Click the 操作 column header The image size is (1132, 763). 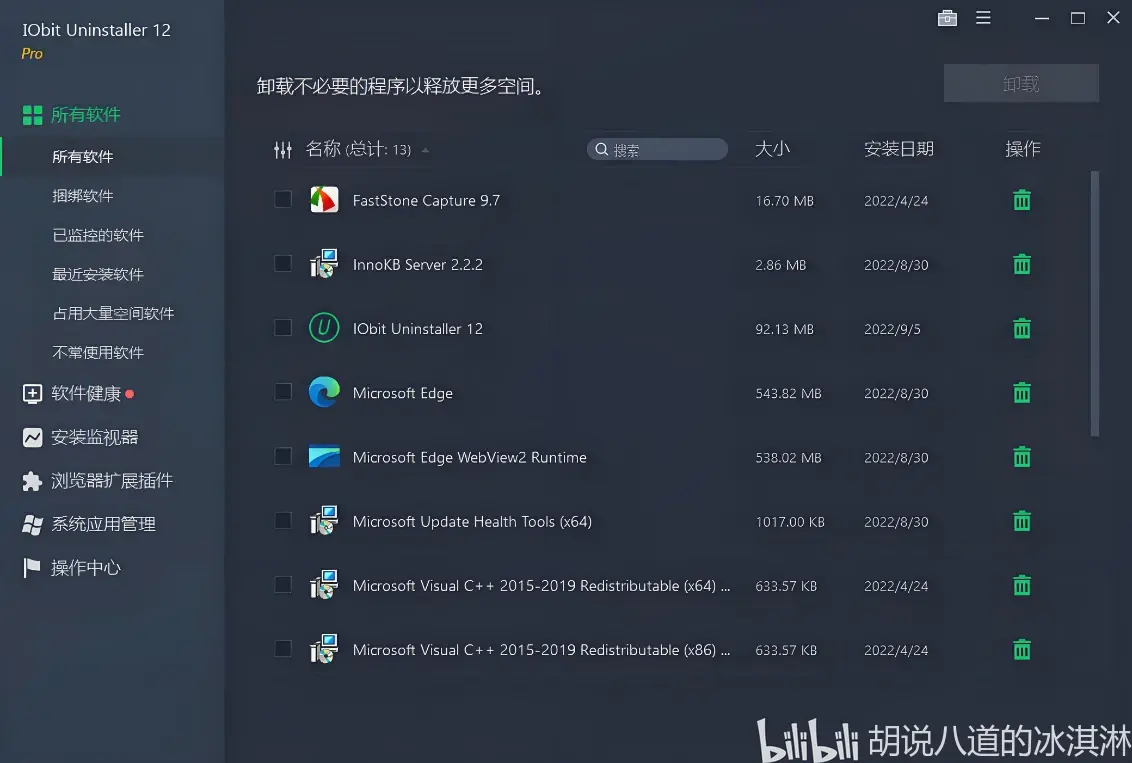(1022, 149)
